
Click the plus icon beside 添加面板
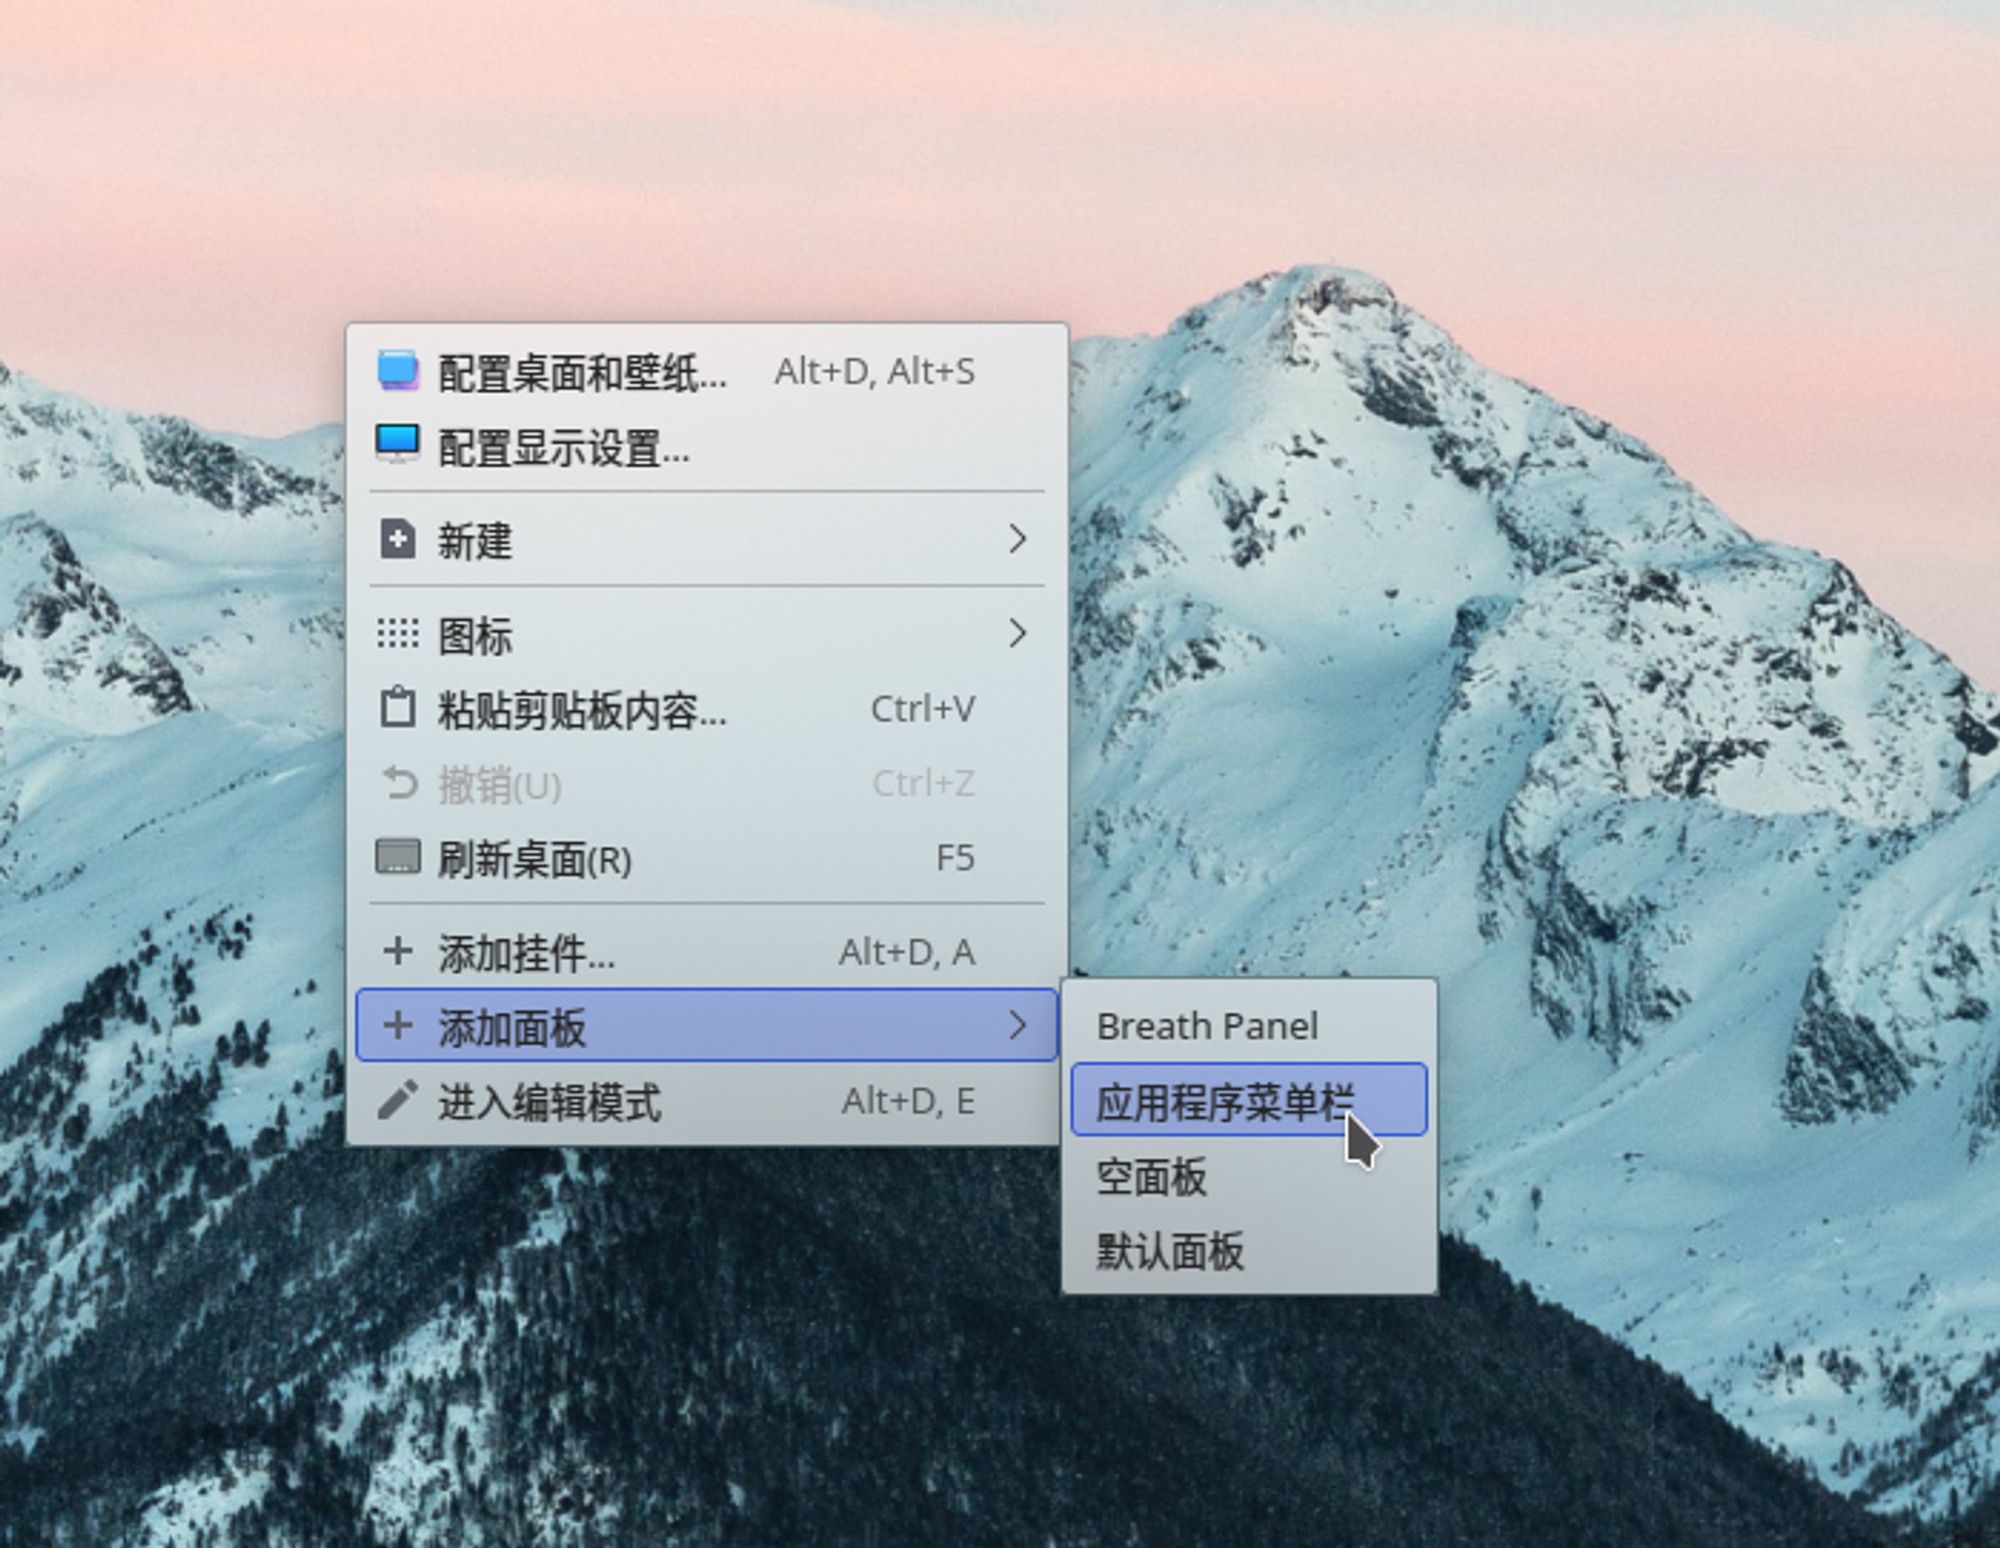tap(398, 1025)
